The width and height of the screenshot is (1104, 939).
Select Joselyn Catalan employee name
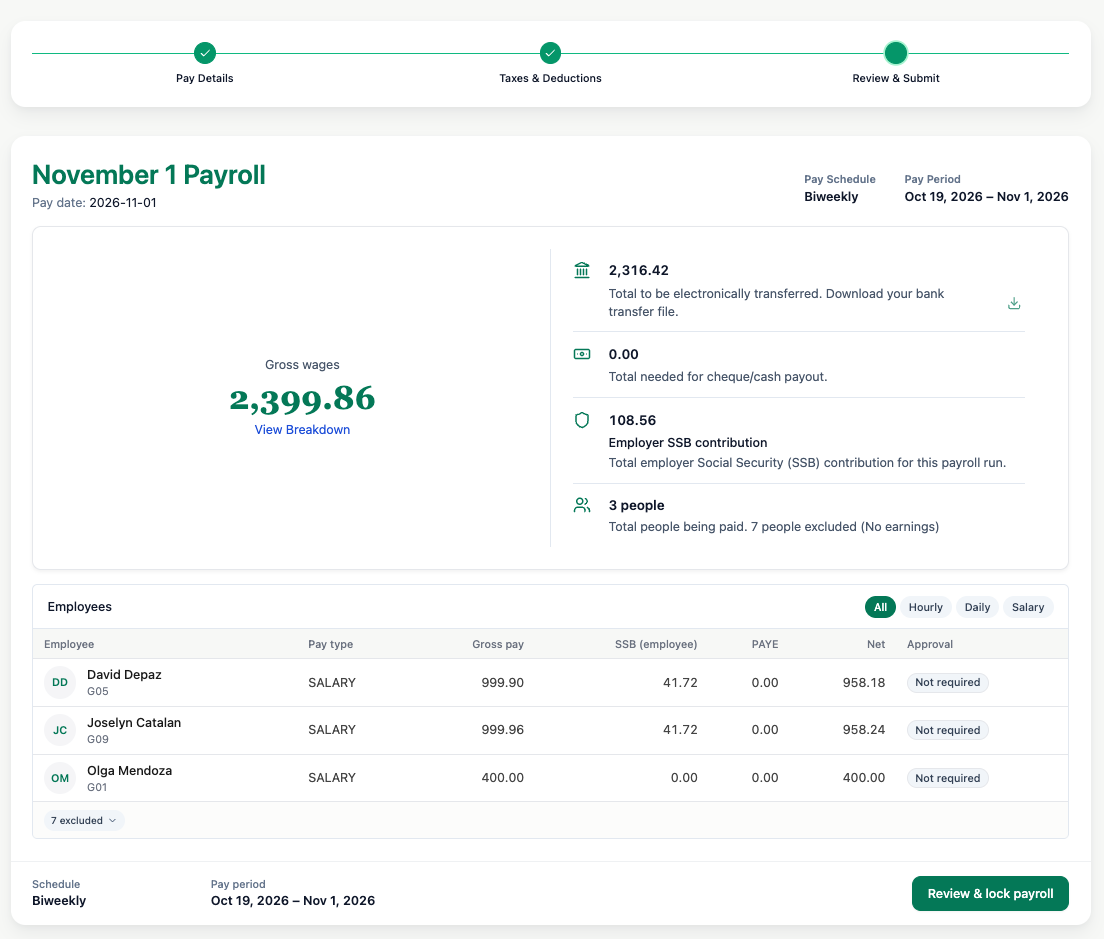coord(134,722)
